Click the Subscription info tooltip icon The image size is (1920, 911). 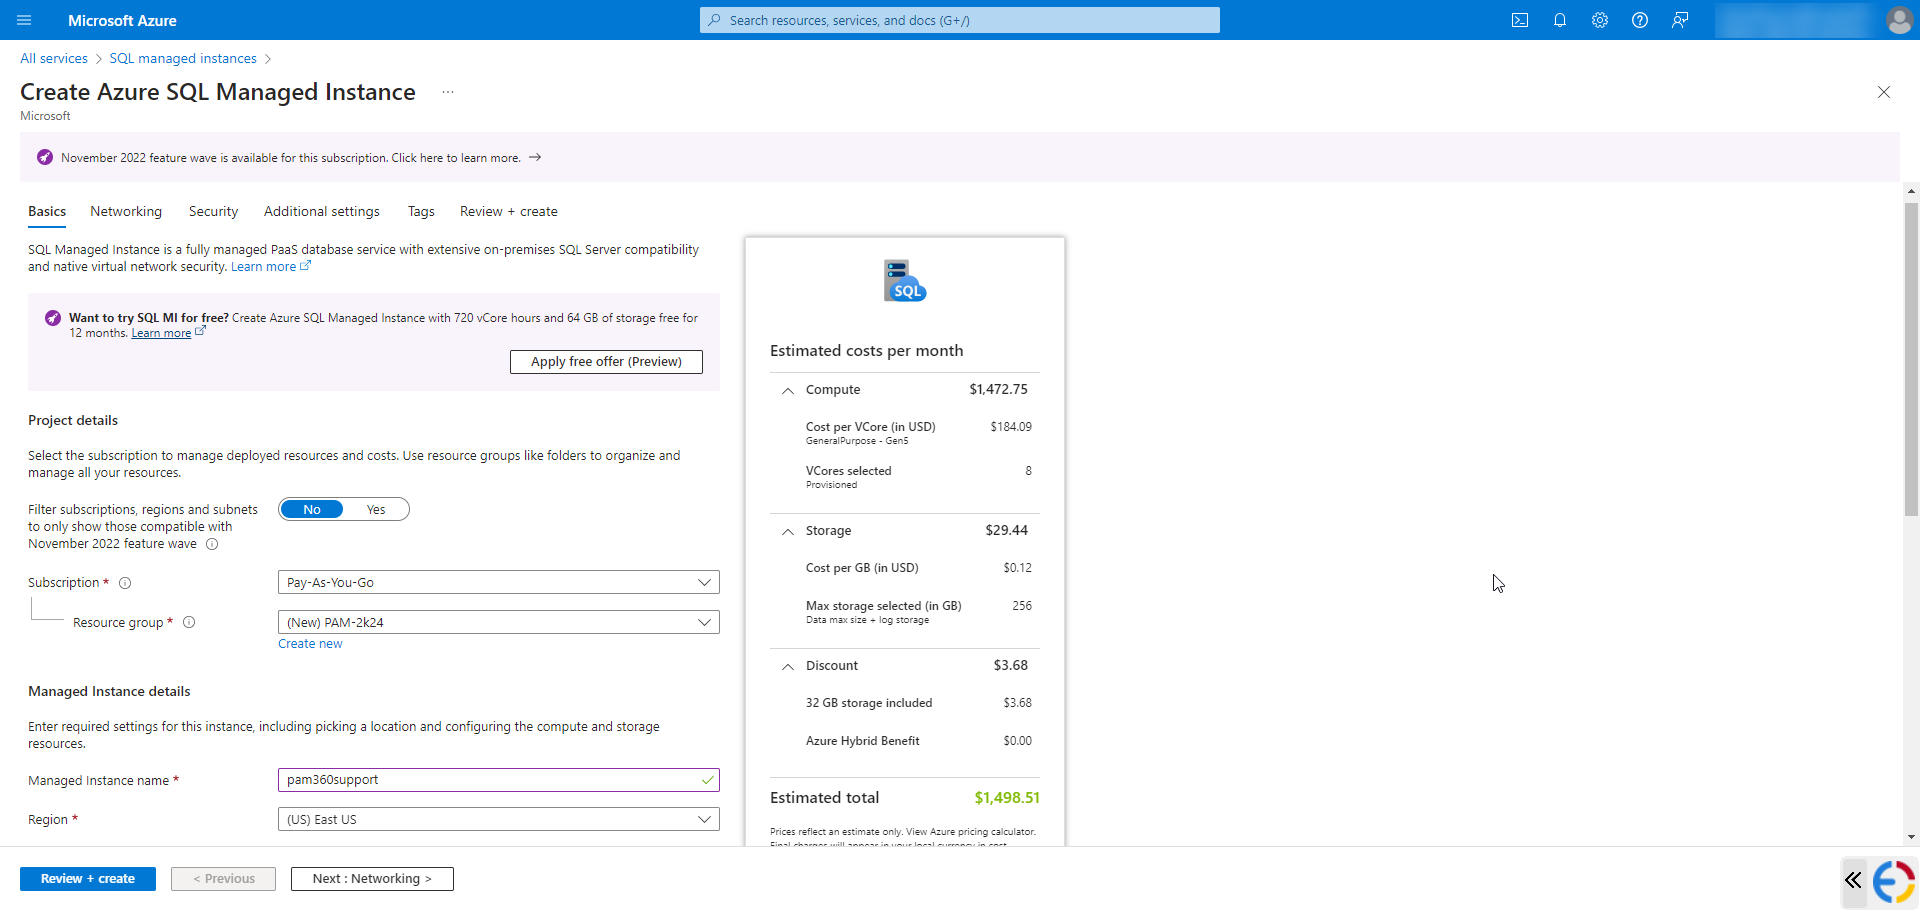pyautogui.click(x=125, y=583)
